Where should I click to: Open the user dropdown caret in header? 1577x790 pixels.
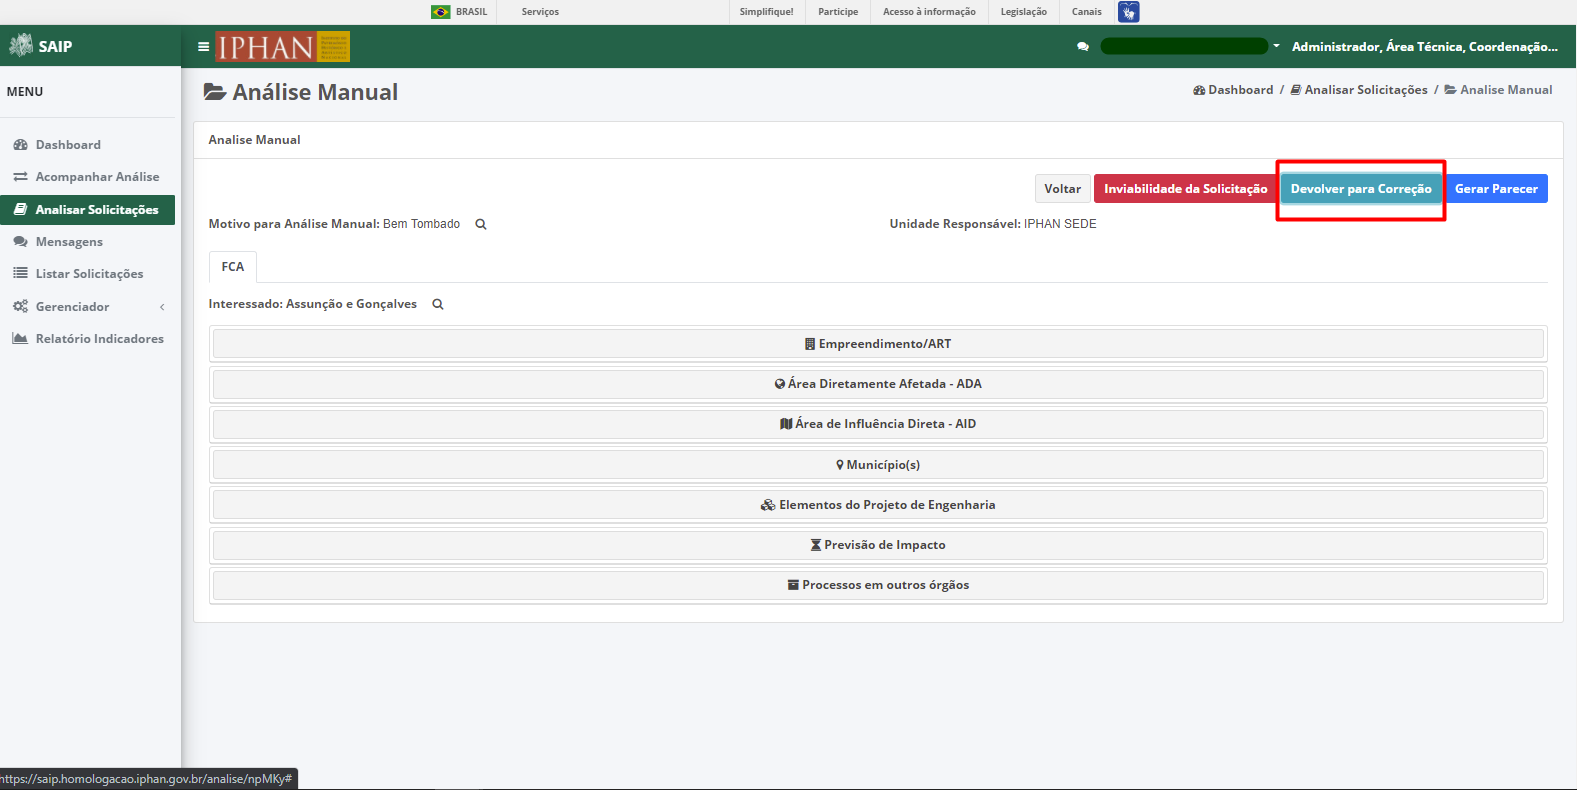click(x=1276, y=46)
